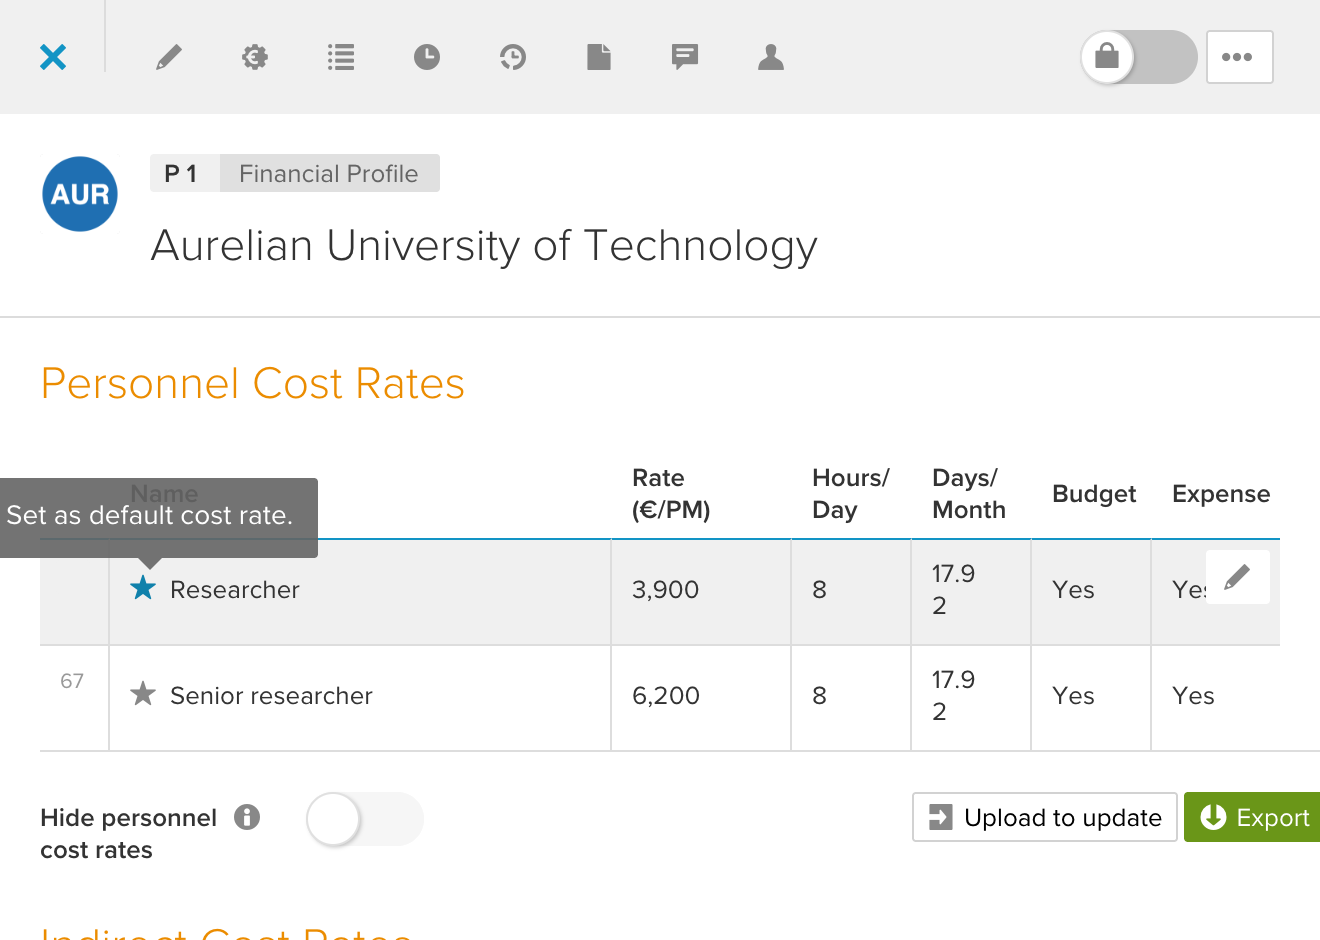Click the Researcher name cell
The width and height of the screenshot is (1320, 940).
(360, 592)
